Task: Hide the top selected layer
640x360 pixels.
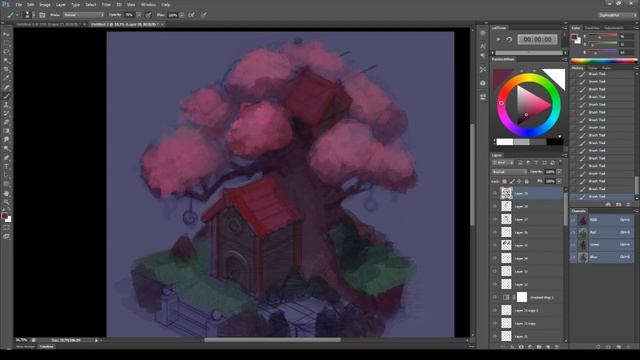Action: (x=495, y=193)
